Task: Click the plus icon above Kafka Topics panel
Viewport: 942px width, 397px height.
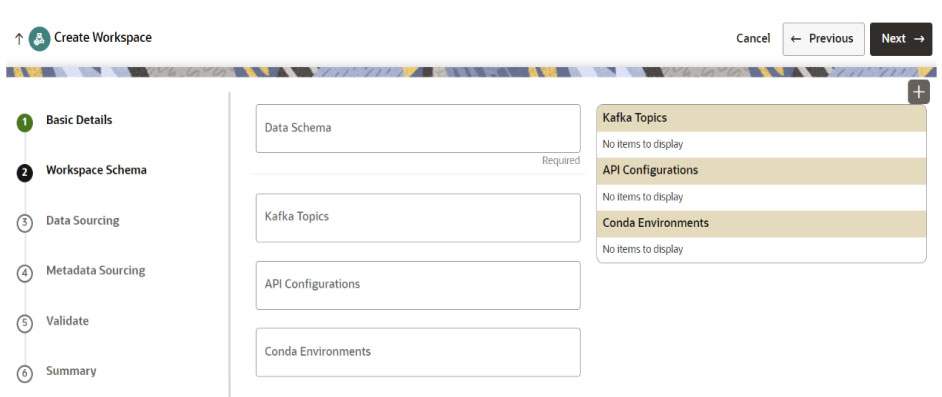Action: [919, 92]
